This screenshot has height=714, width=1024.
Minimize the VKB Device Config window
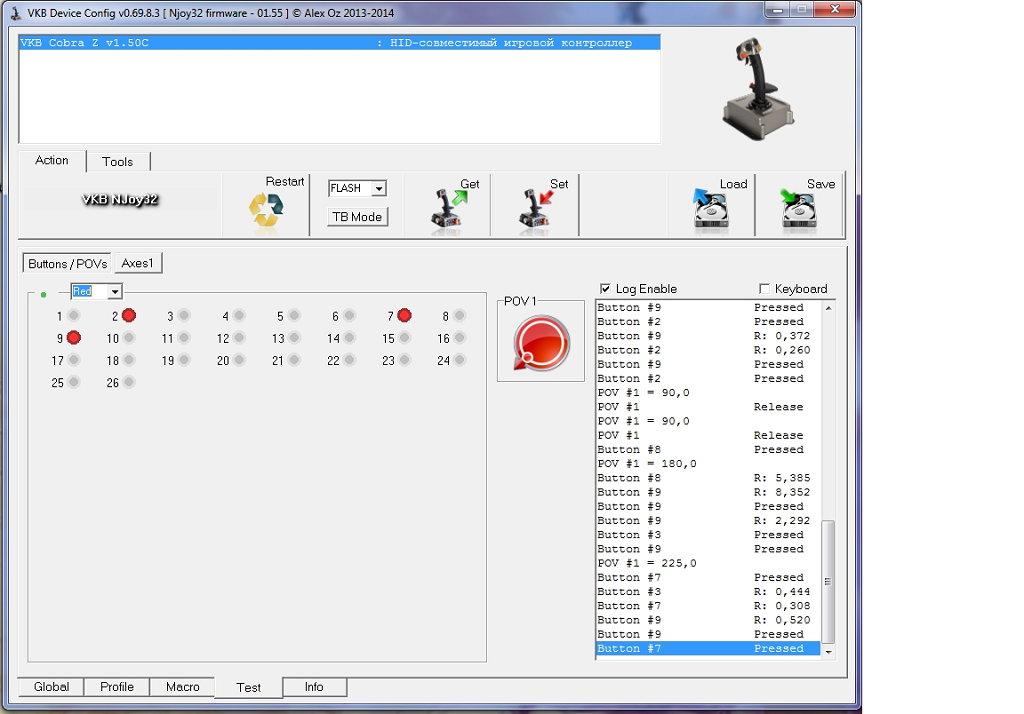click(x=777, y=9)
